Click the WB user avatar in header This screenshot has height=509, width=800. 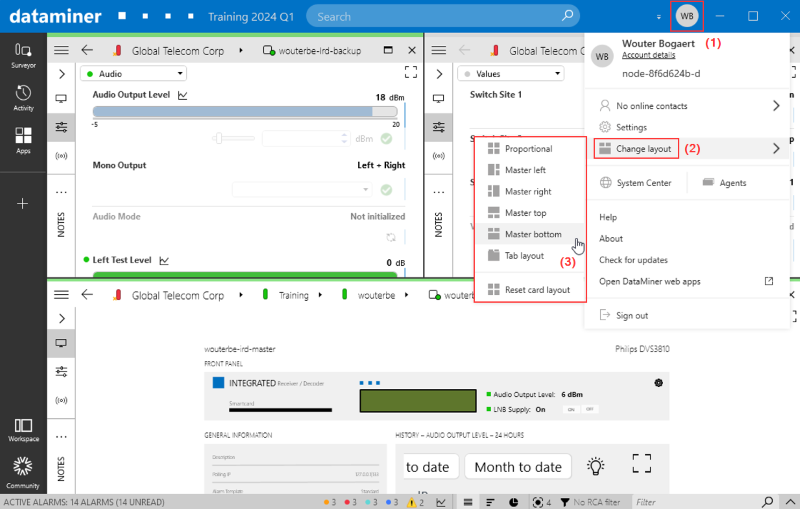tap(687, 16)
